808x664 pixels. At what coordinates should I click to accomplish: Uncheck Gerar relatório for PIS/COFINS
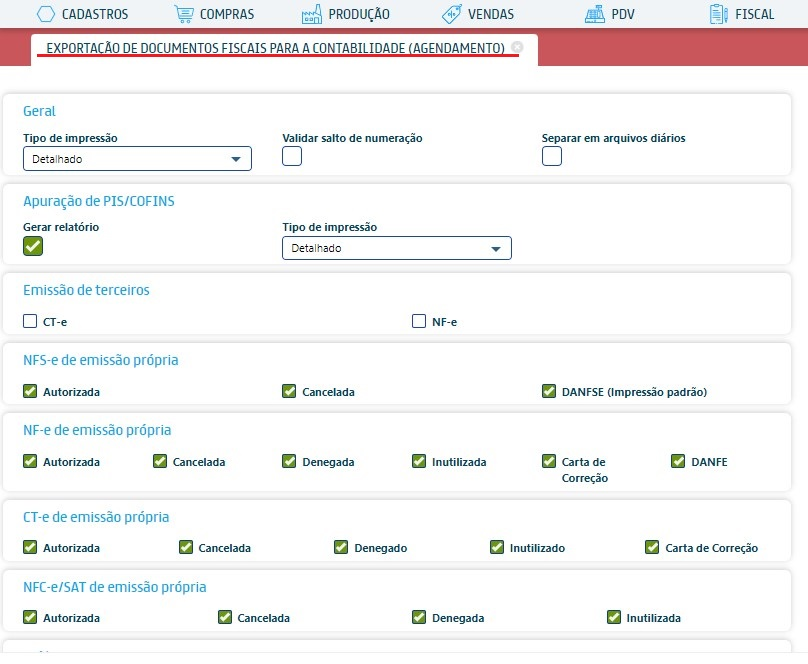(x=33, y=246)
